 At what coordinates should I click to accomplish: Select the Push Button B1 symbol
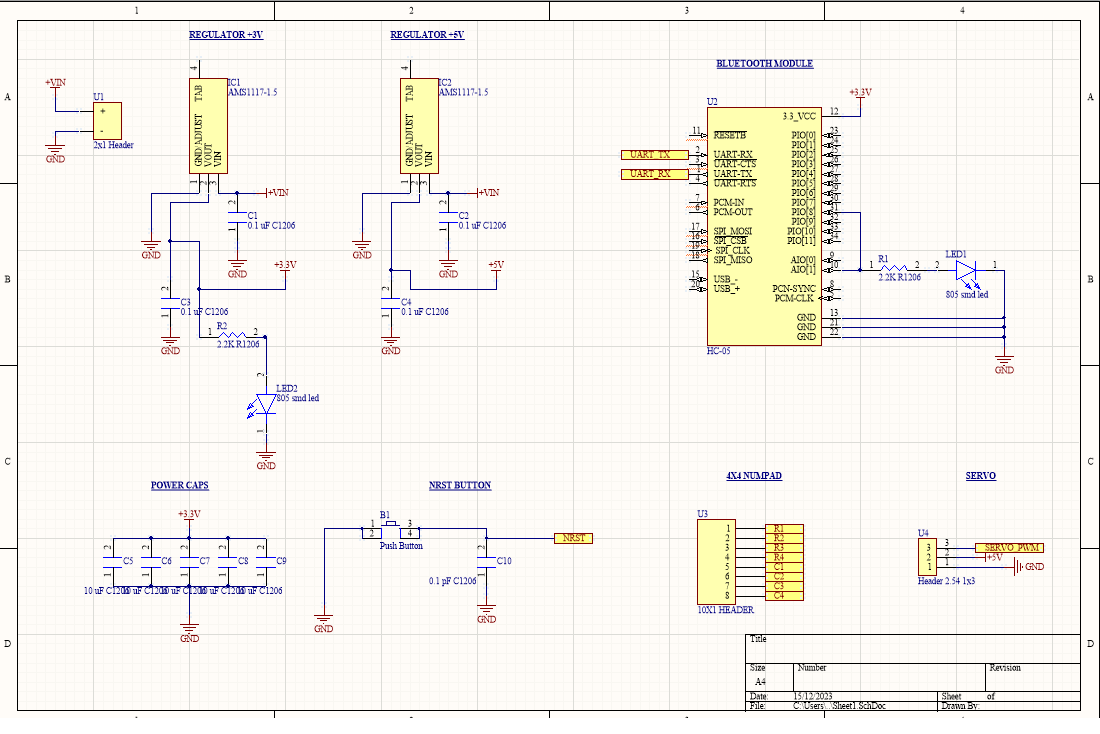pyautogui.click(x=388, y=530)
